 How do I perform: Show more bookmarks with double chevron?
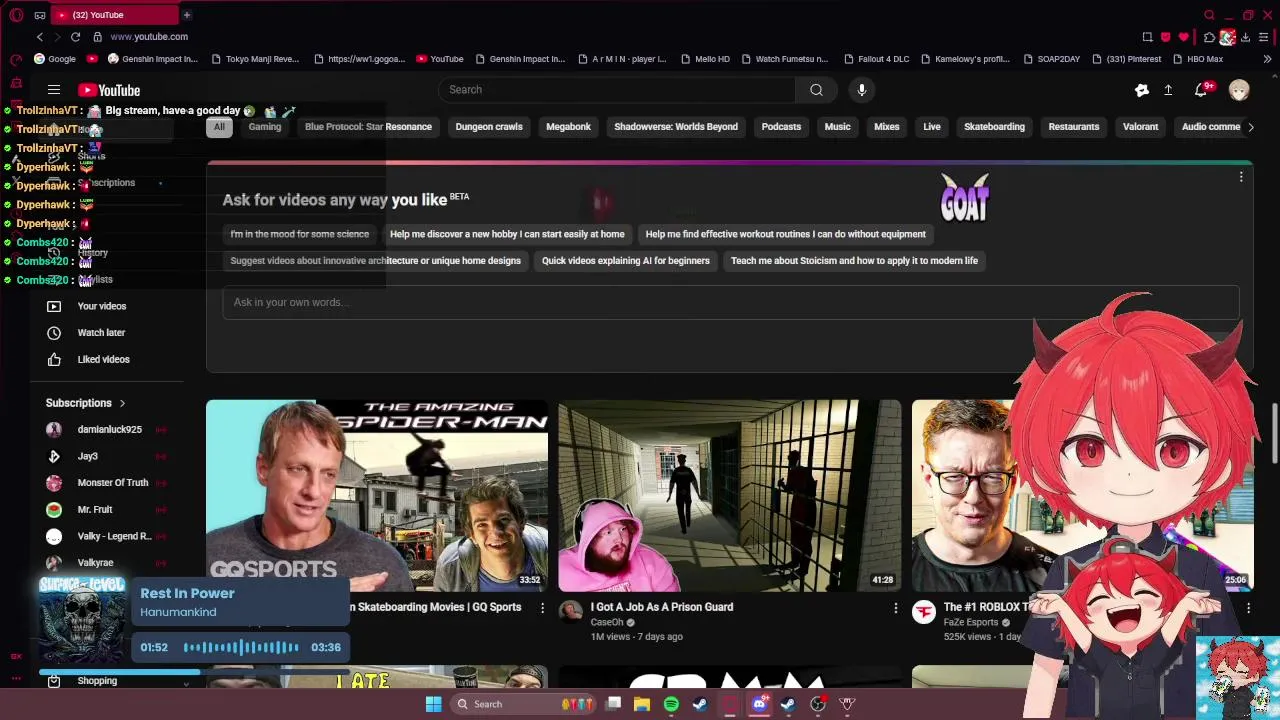tap(1267, 59)
